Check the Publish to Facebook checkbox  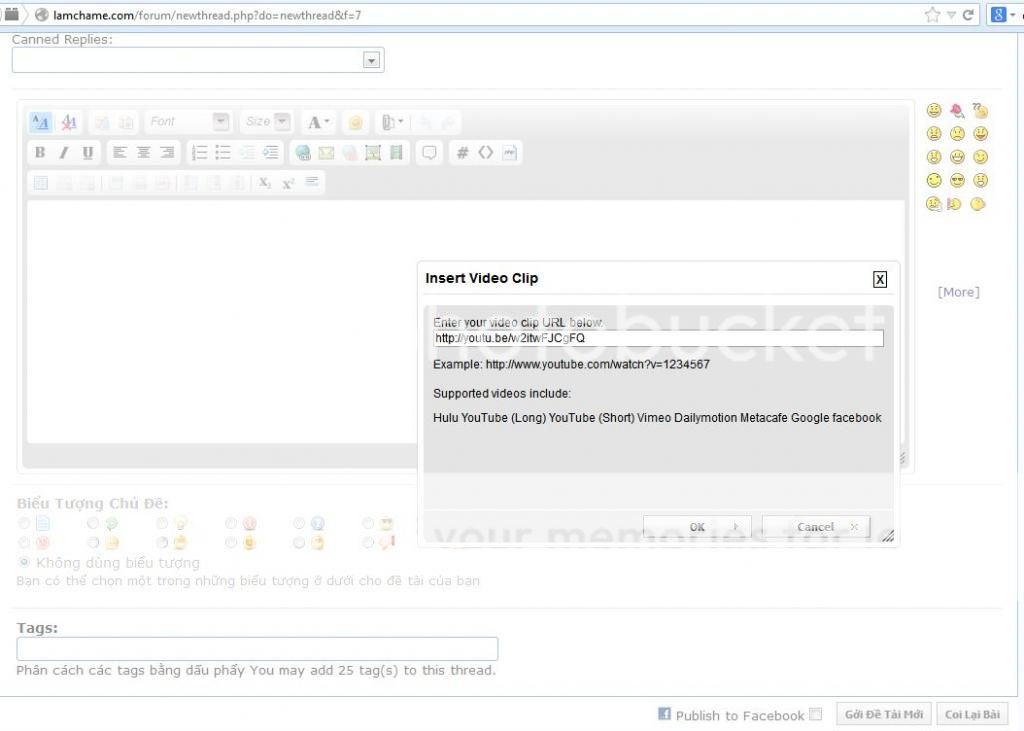(x=816, y=714)
